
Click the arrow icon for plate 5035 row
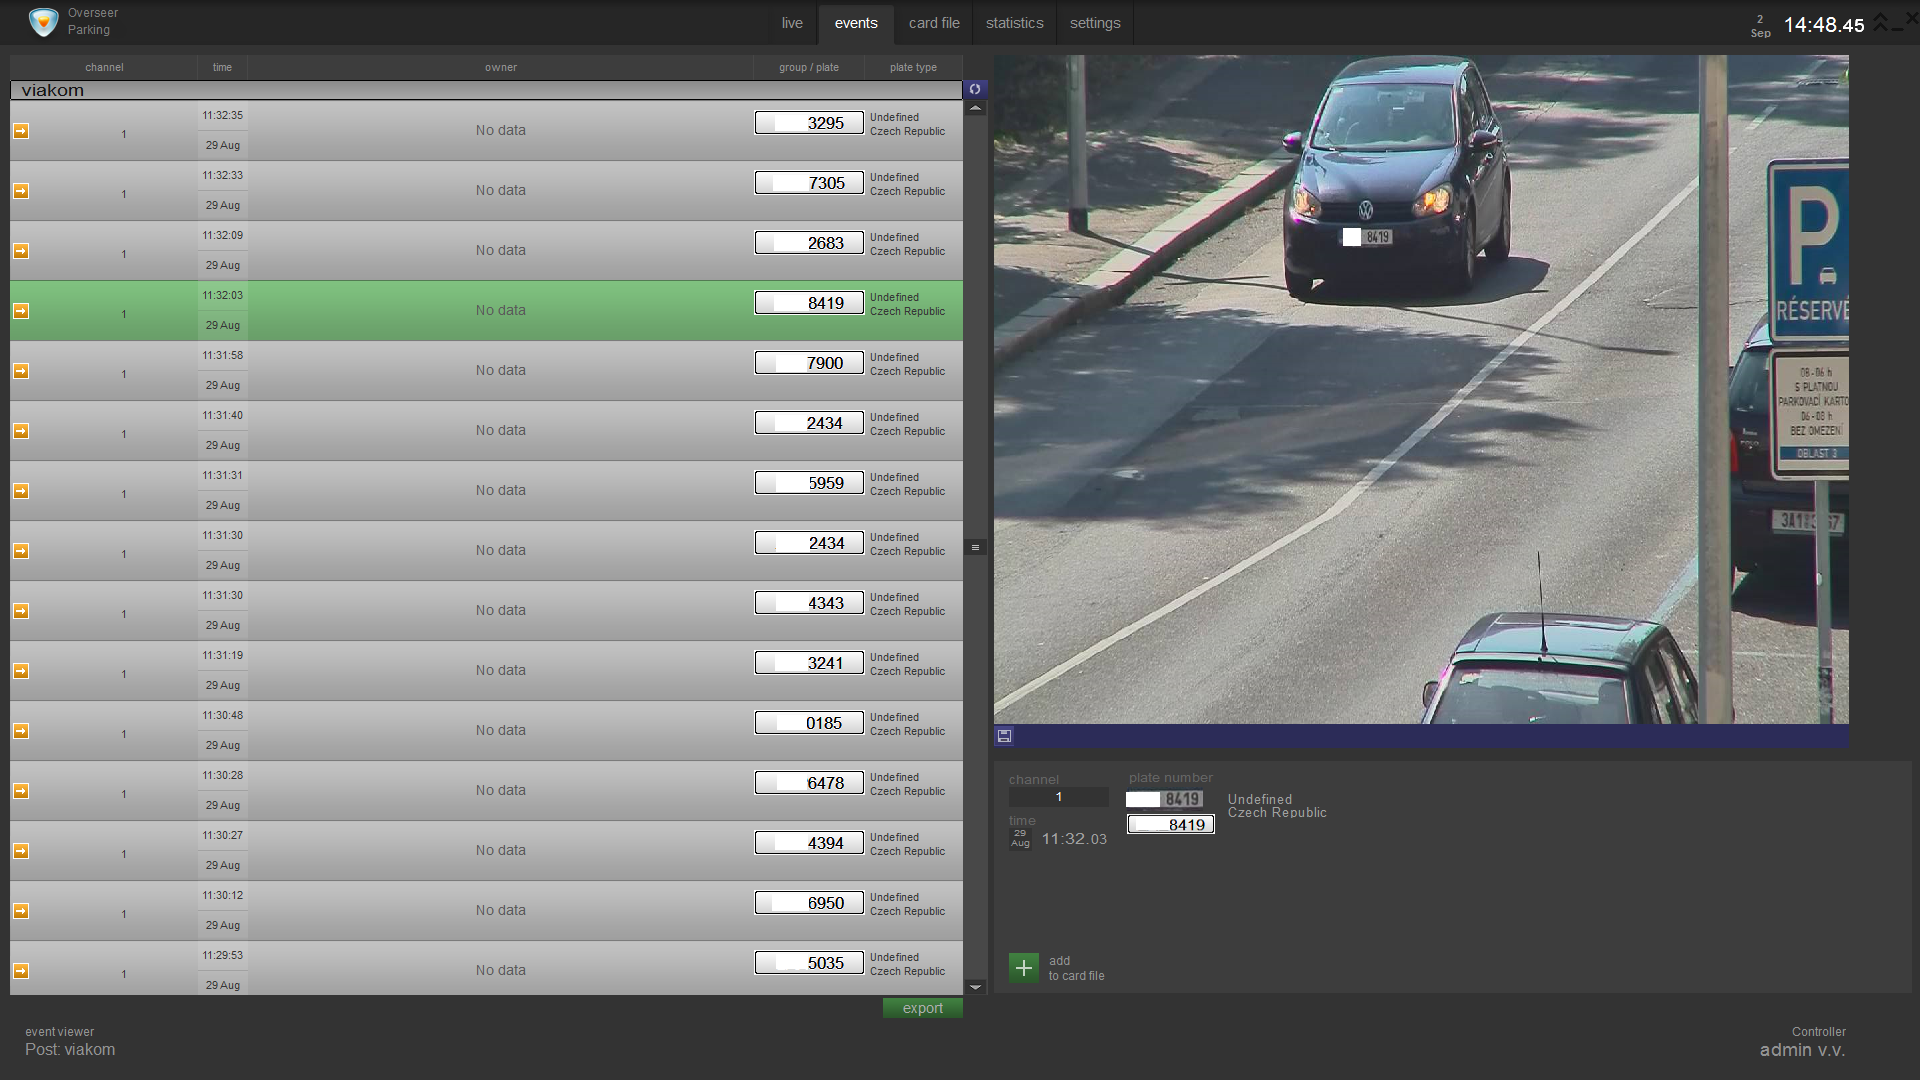pyautogui.click(x=21, y=971)
